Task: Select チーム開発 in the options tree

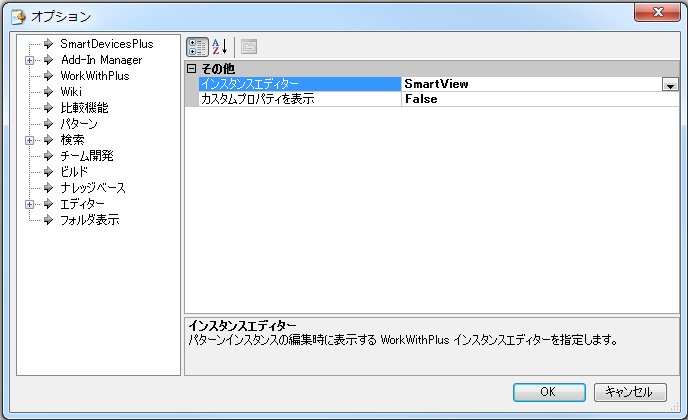Action: click(87, 156)
